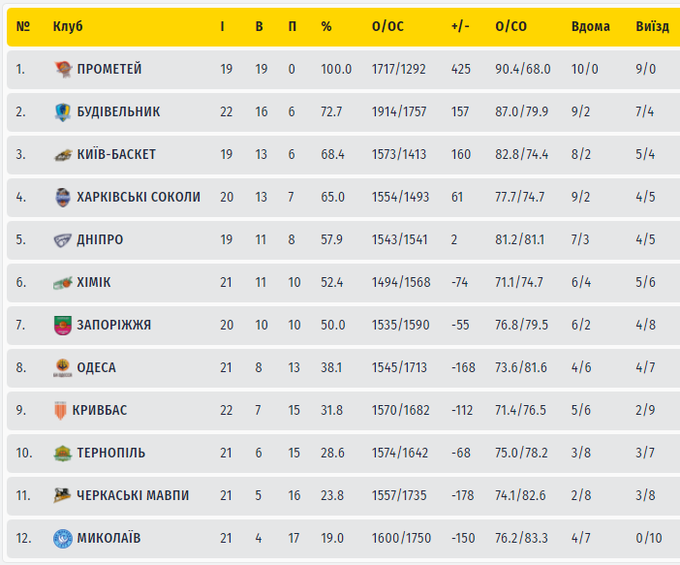Click the МИКОЛАЇВ team name link
680x565 pixels.
tap(108, 538)
